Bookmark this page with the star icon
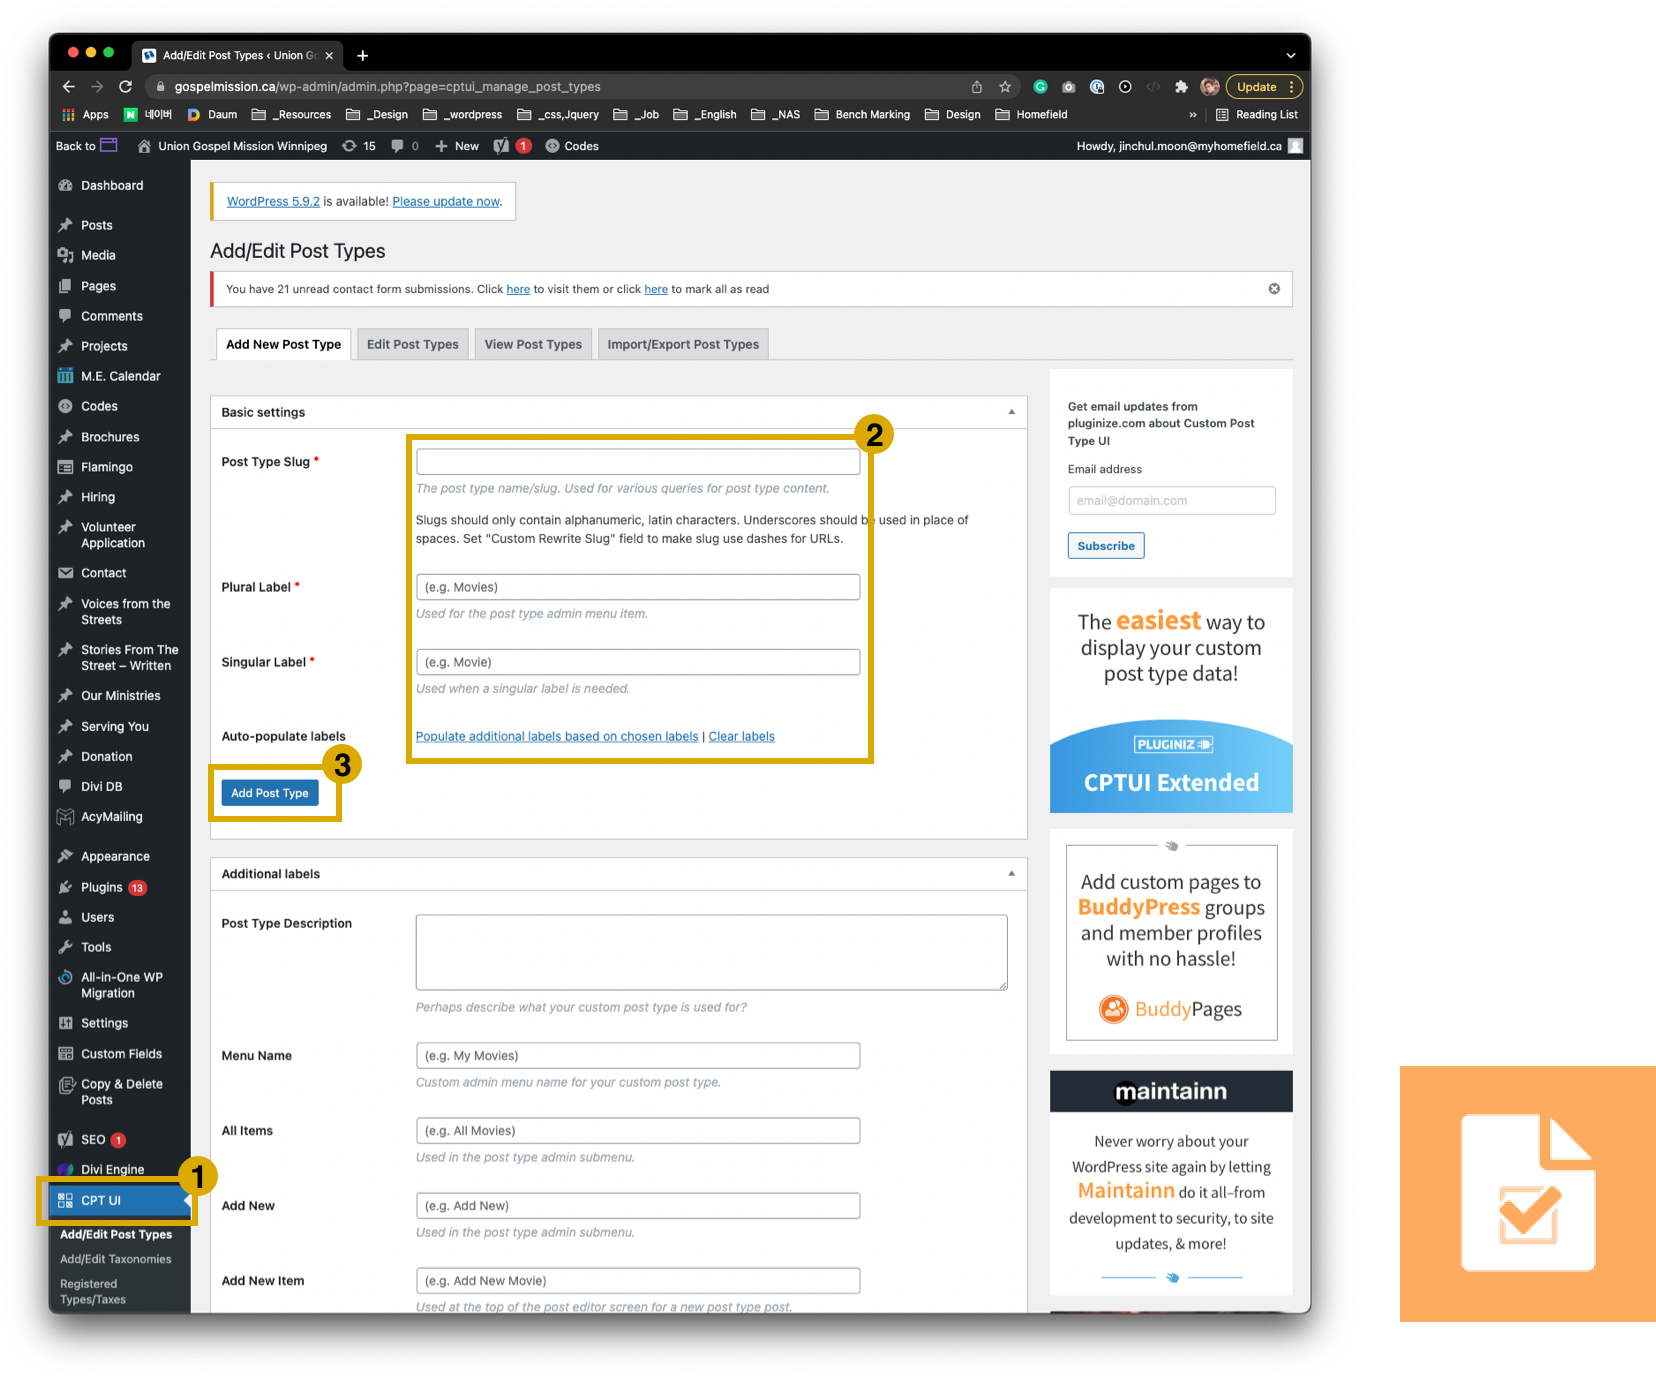Screen dimensions: 1656x1380 1005,87
